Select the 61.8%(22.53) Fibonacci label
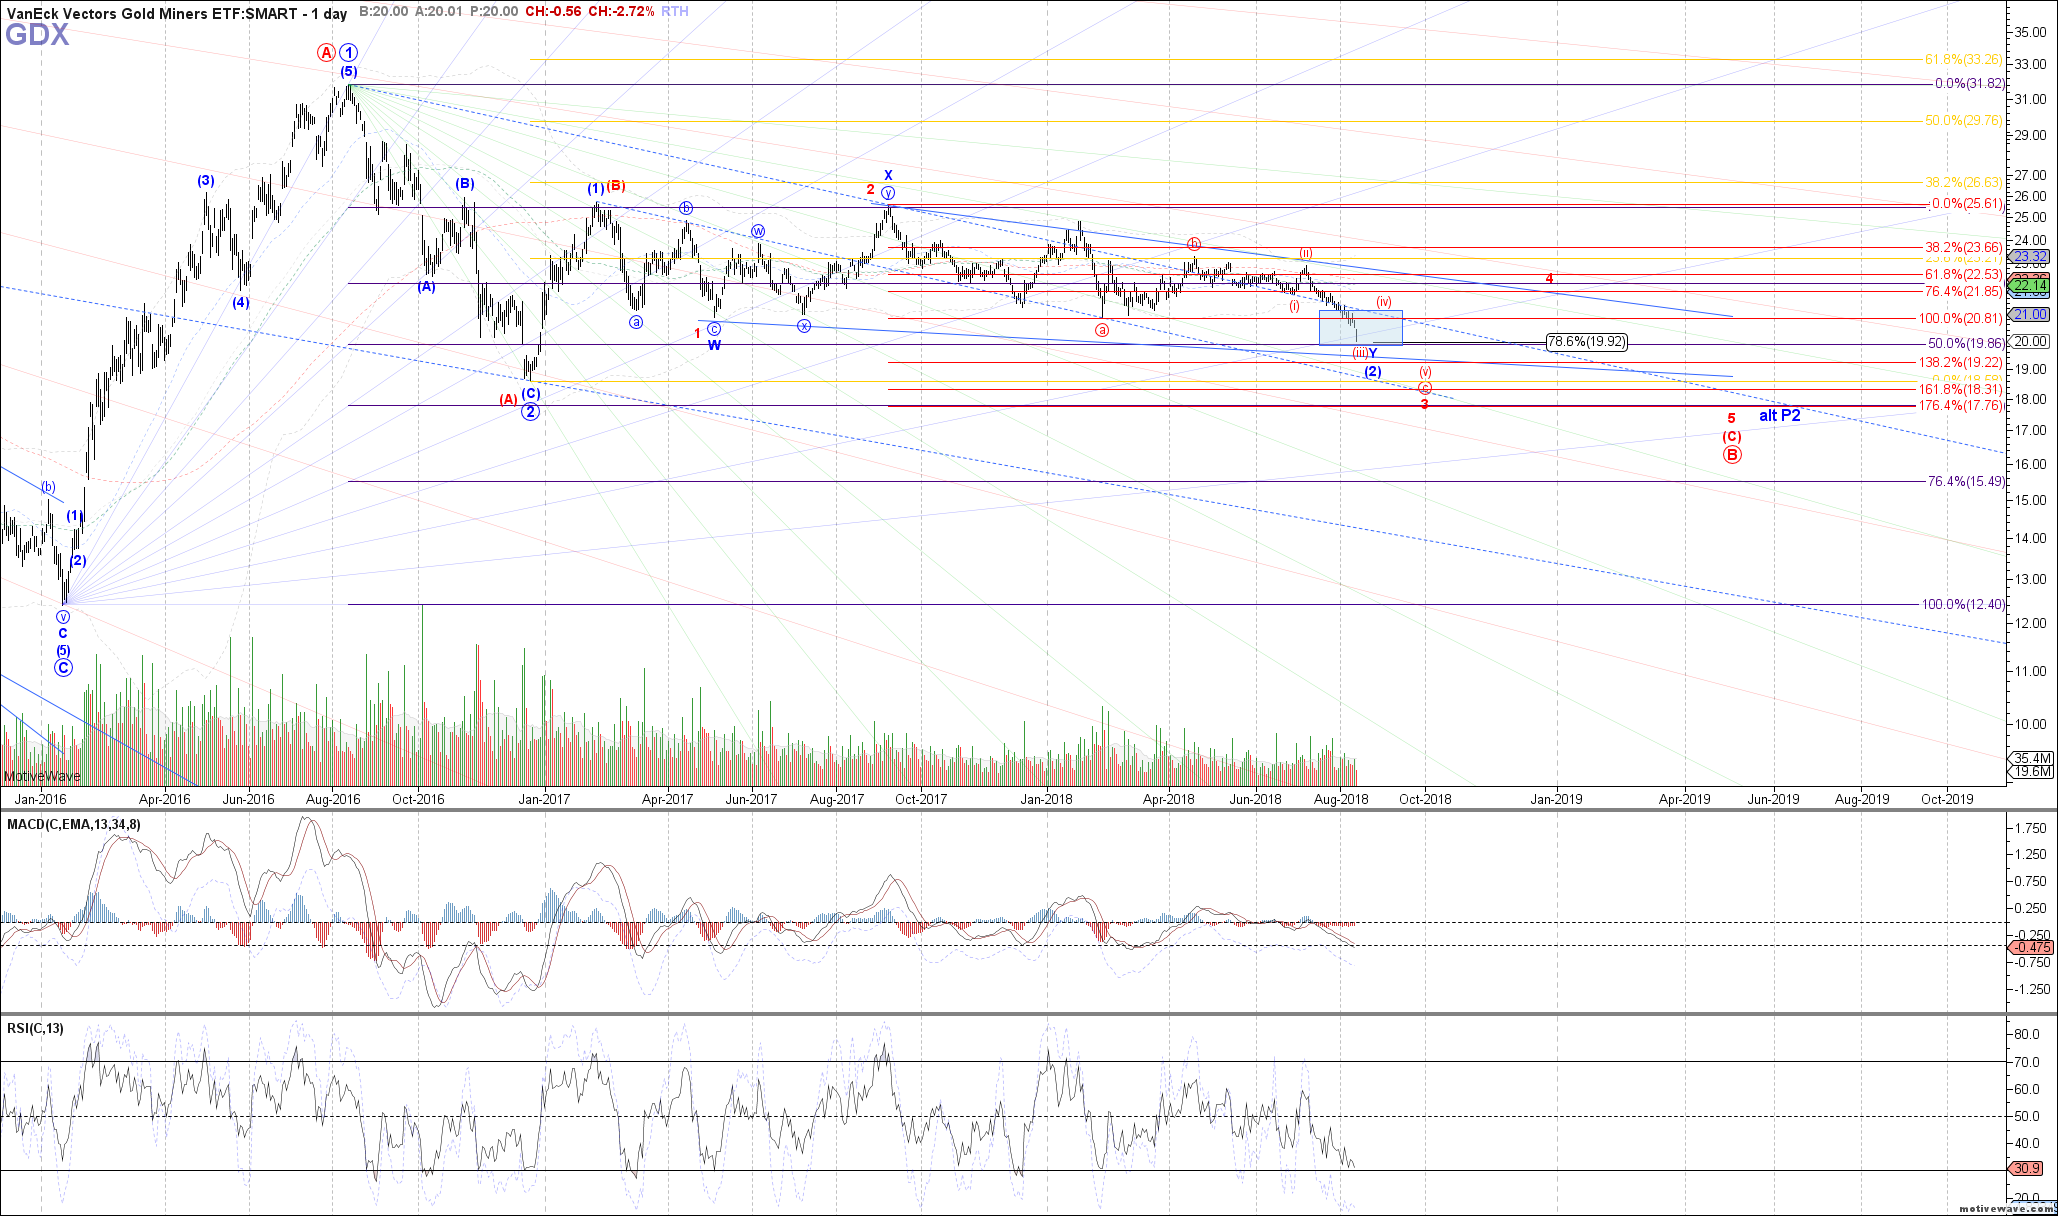2058x1216 pixels. (x=1964, y=274)
